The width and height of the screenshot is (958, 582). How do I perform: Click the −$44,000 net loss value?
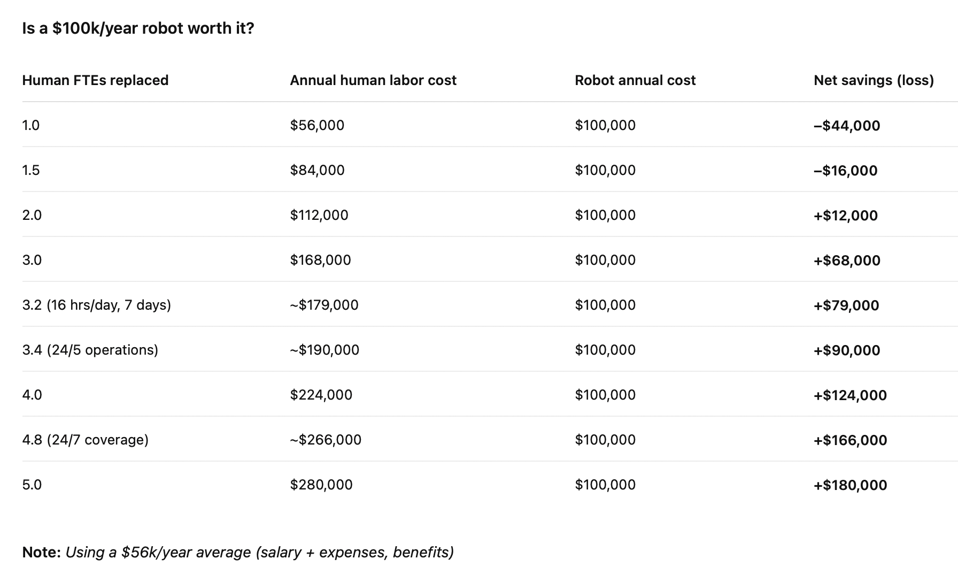coord(846,126)
